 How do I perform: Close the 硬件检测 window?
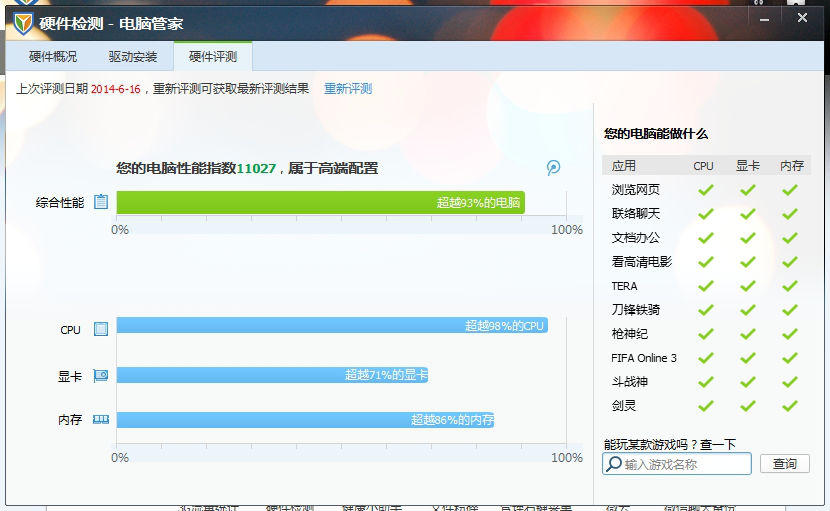click(x=802, y=18)
